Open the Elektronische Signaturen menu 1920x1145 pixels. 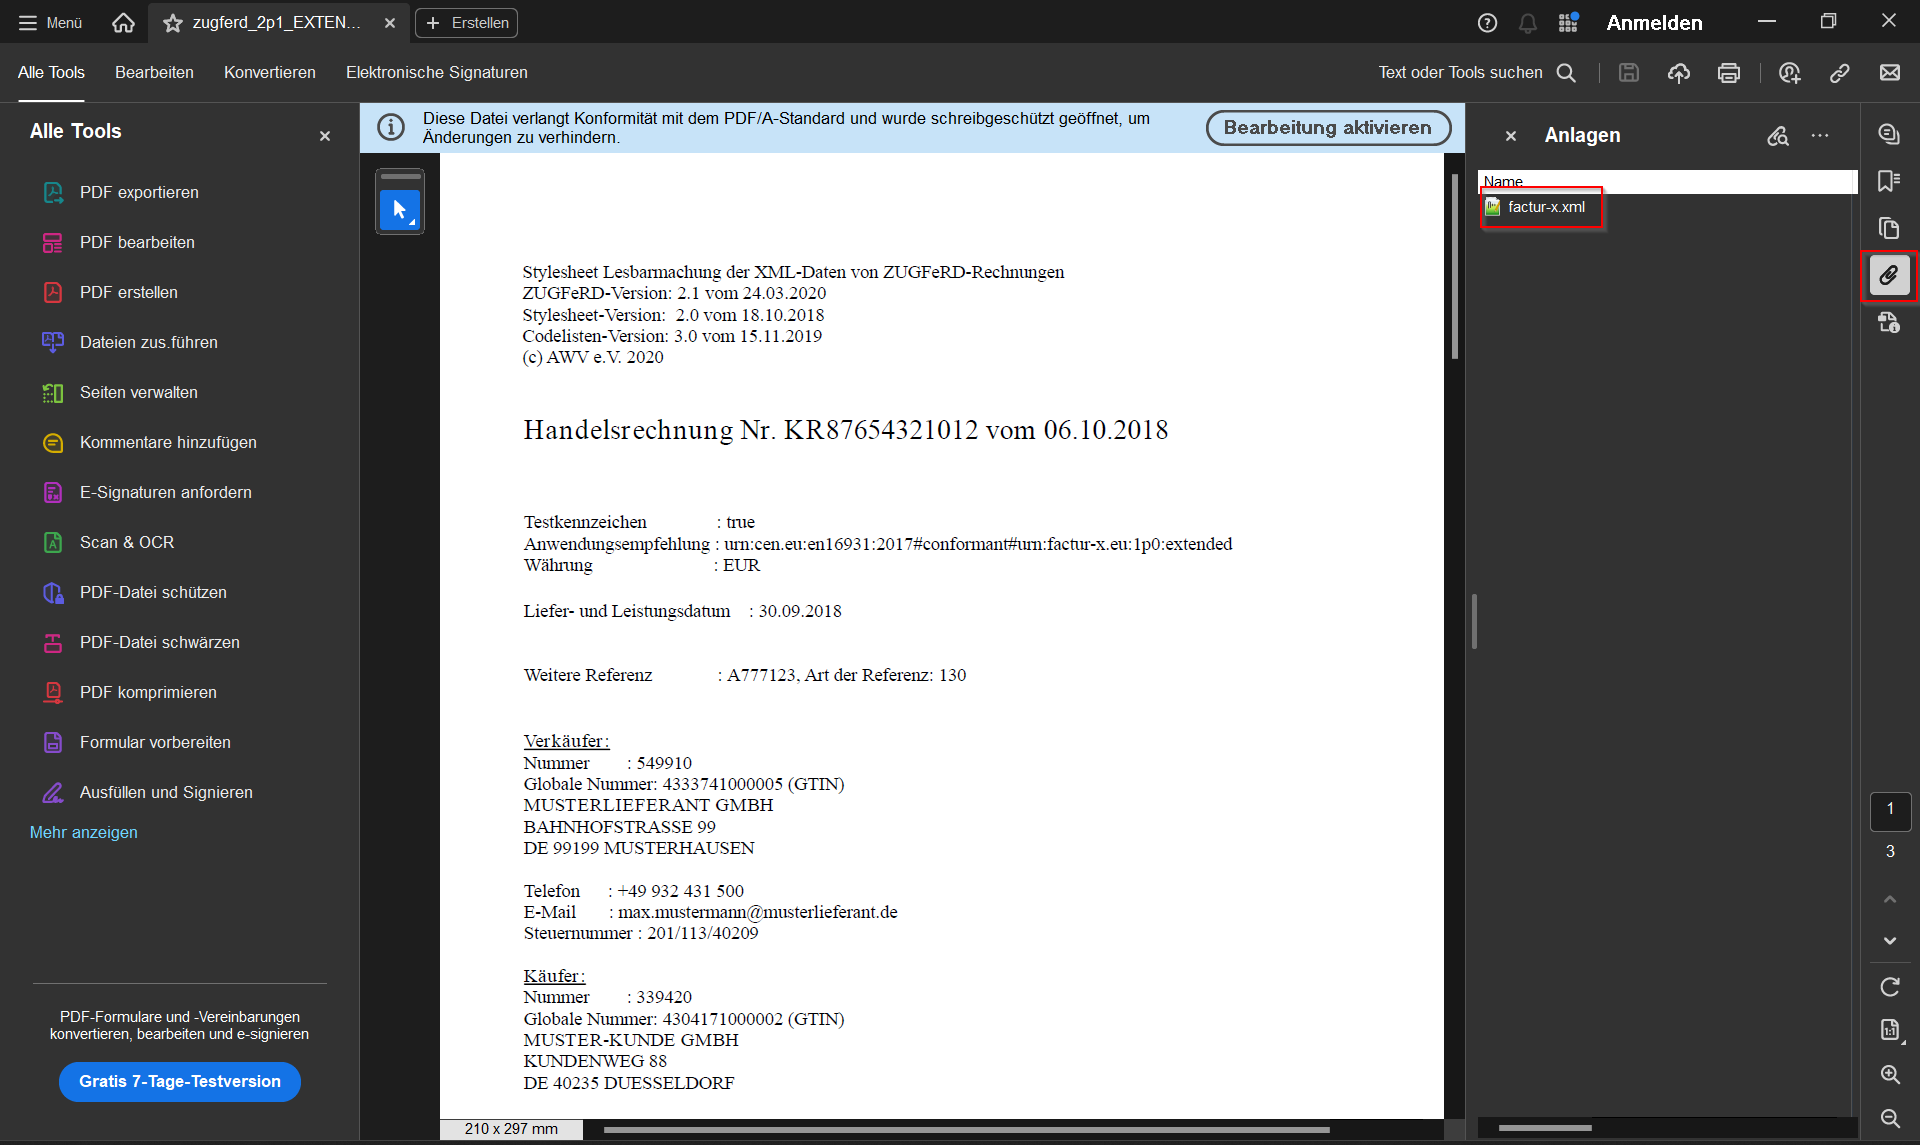(x=437, y=72)
